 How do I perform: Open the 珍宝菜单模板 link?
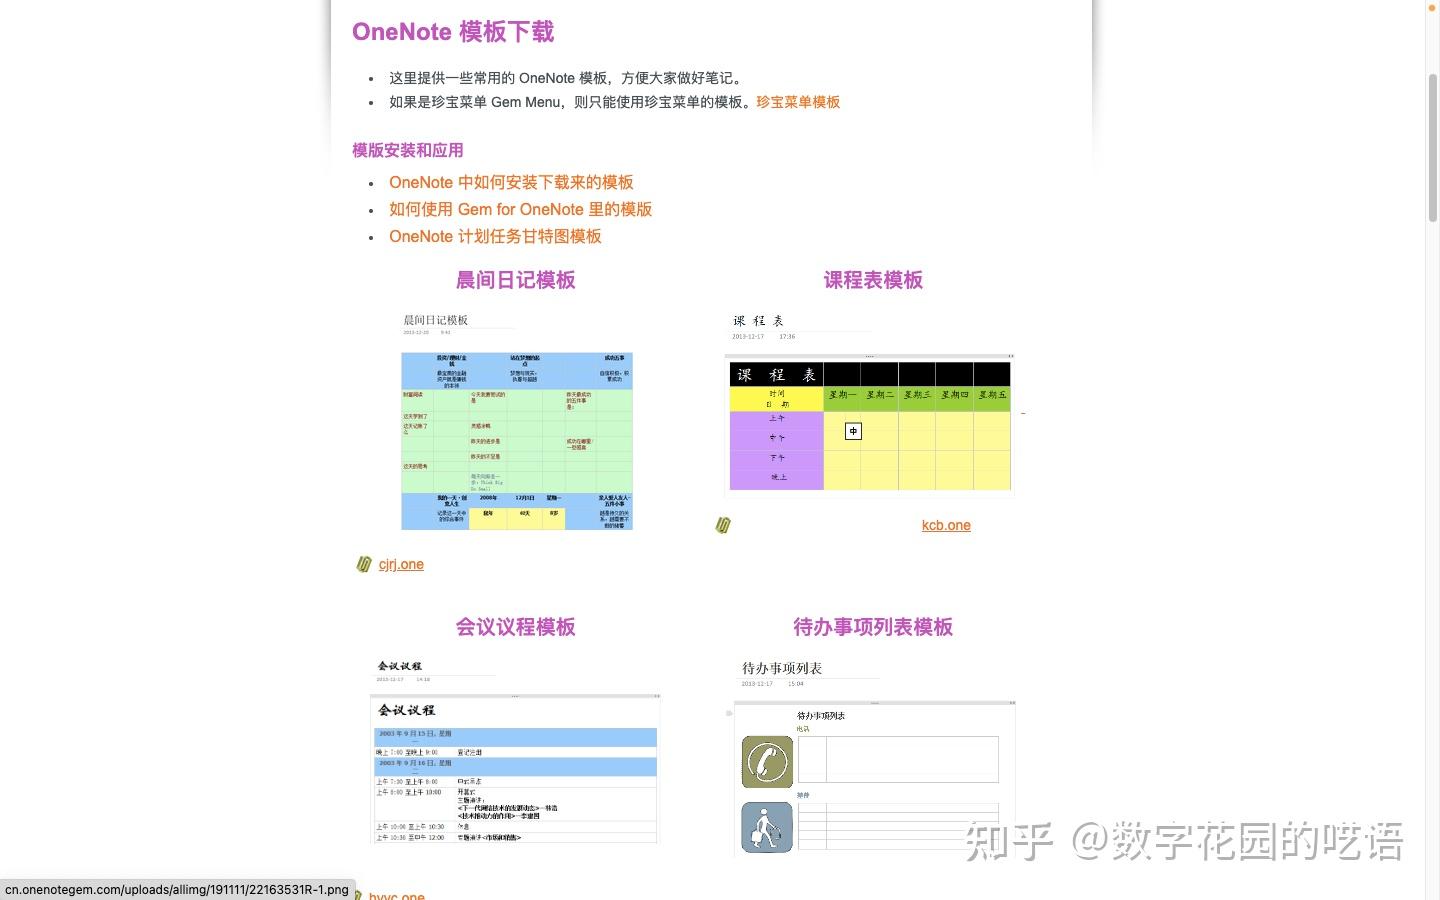798,102
